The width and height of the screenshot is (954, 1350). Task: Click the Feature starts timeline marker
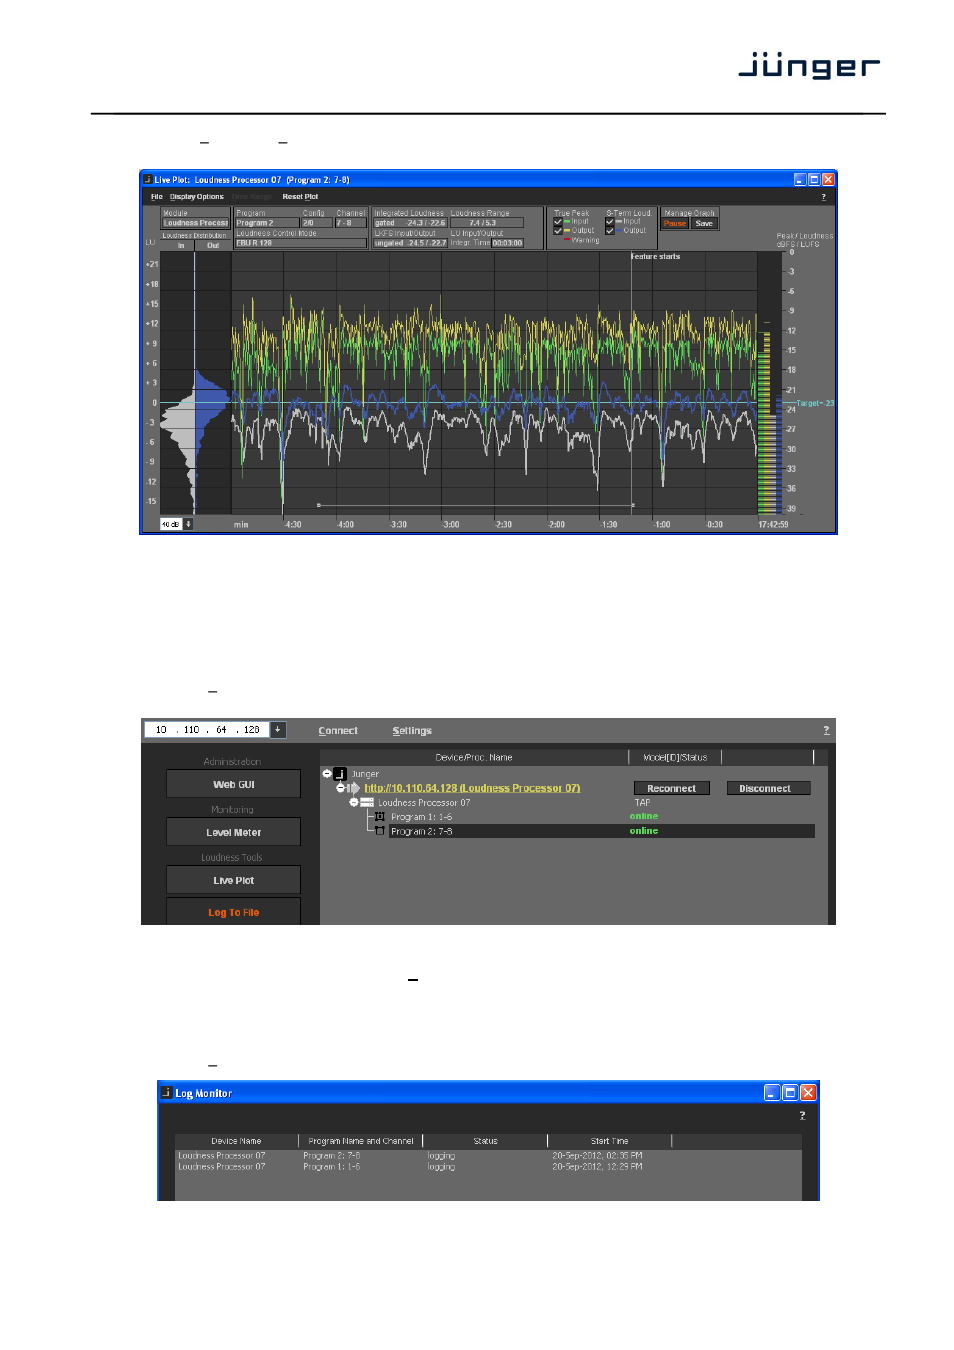coord(655,257)
